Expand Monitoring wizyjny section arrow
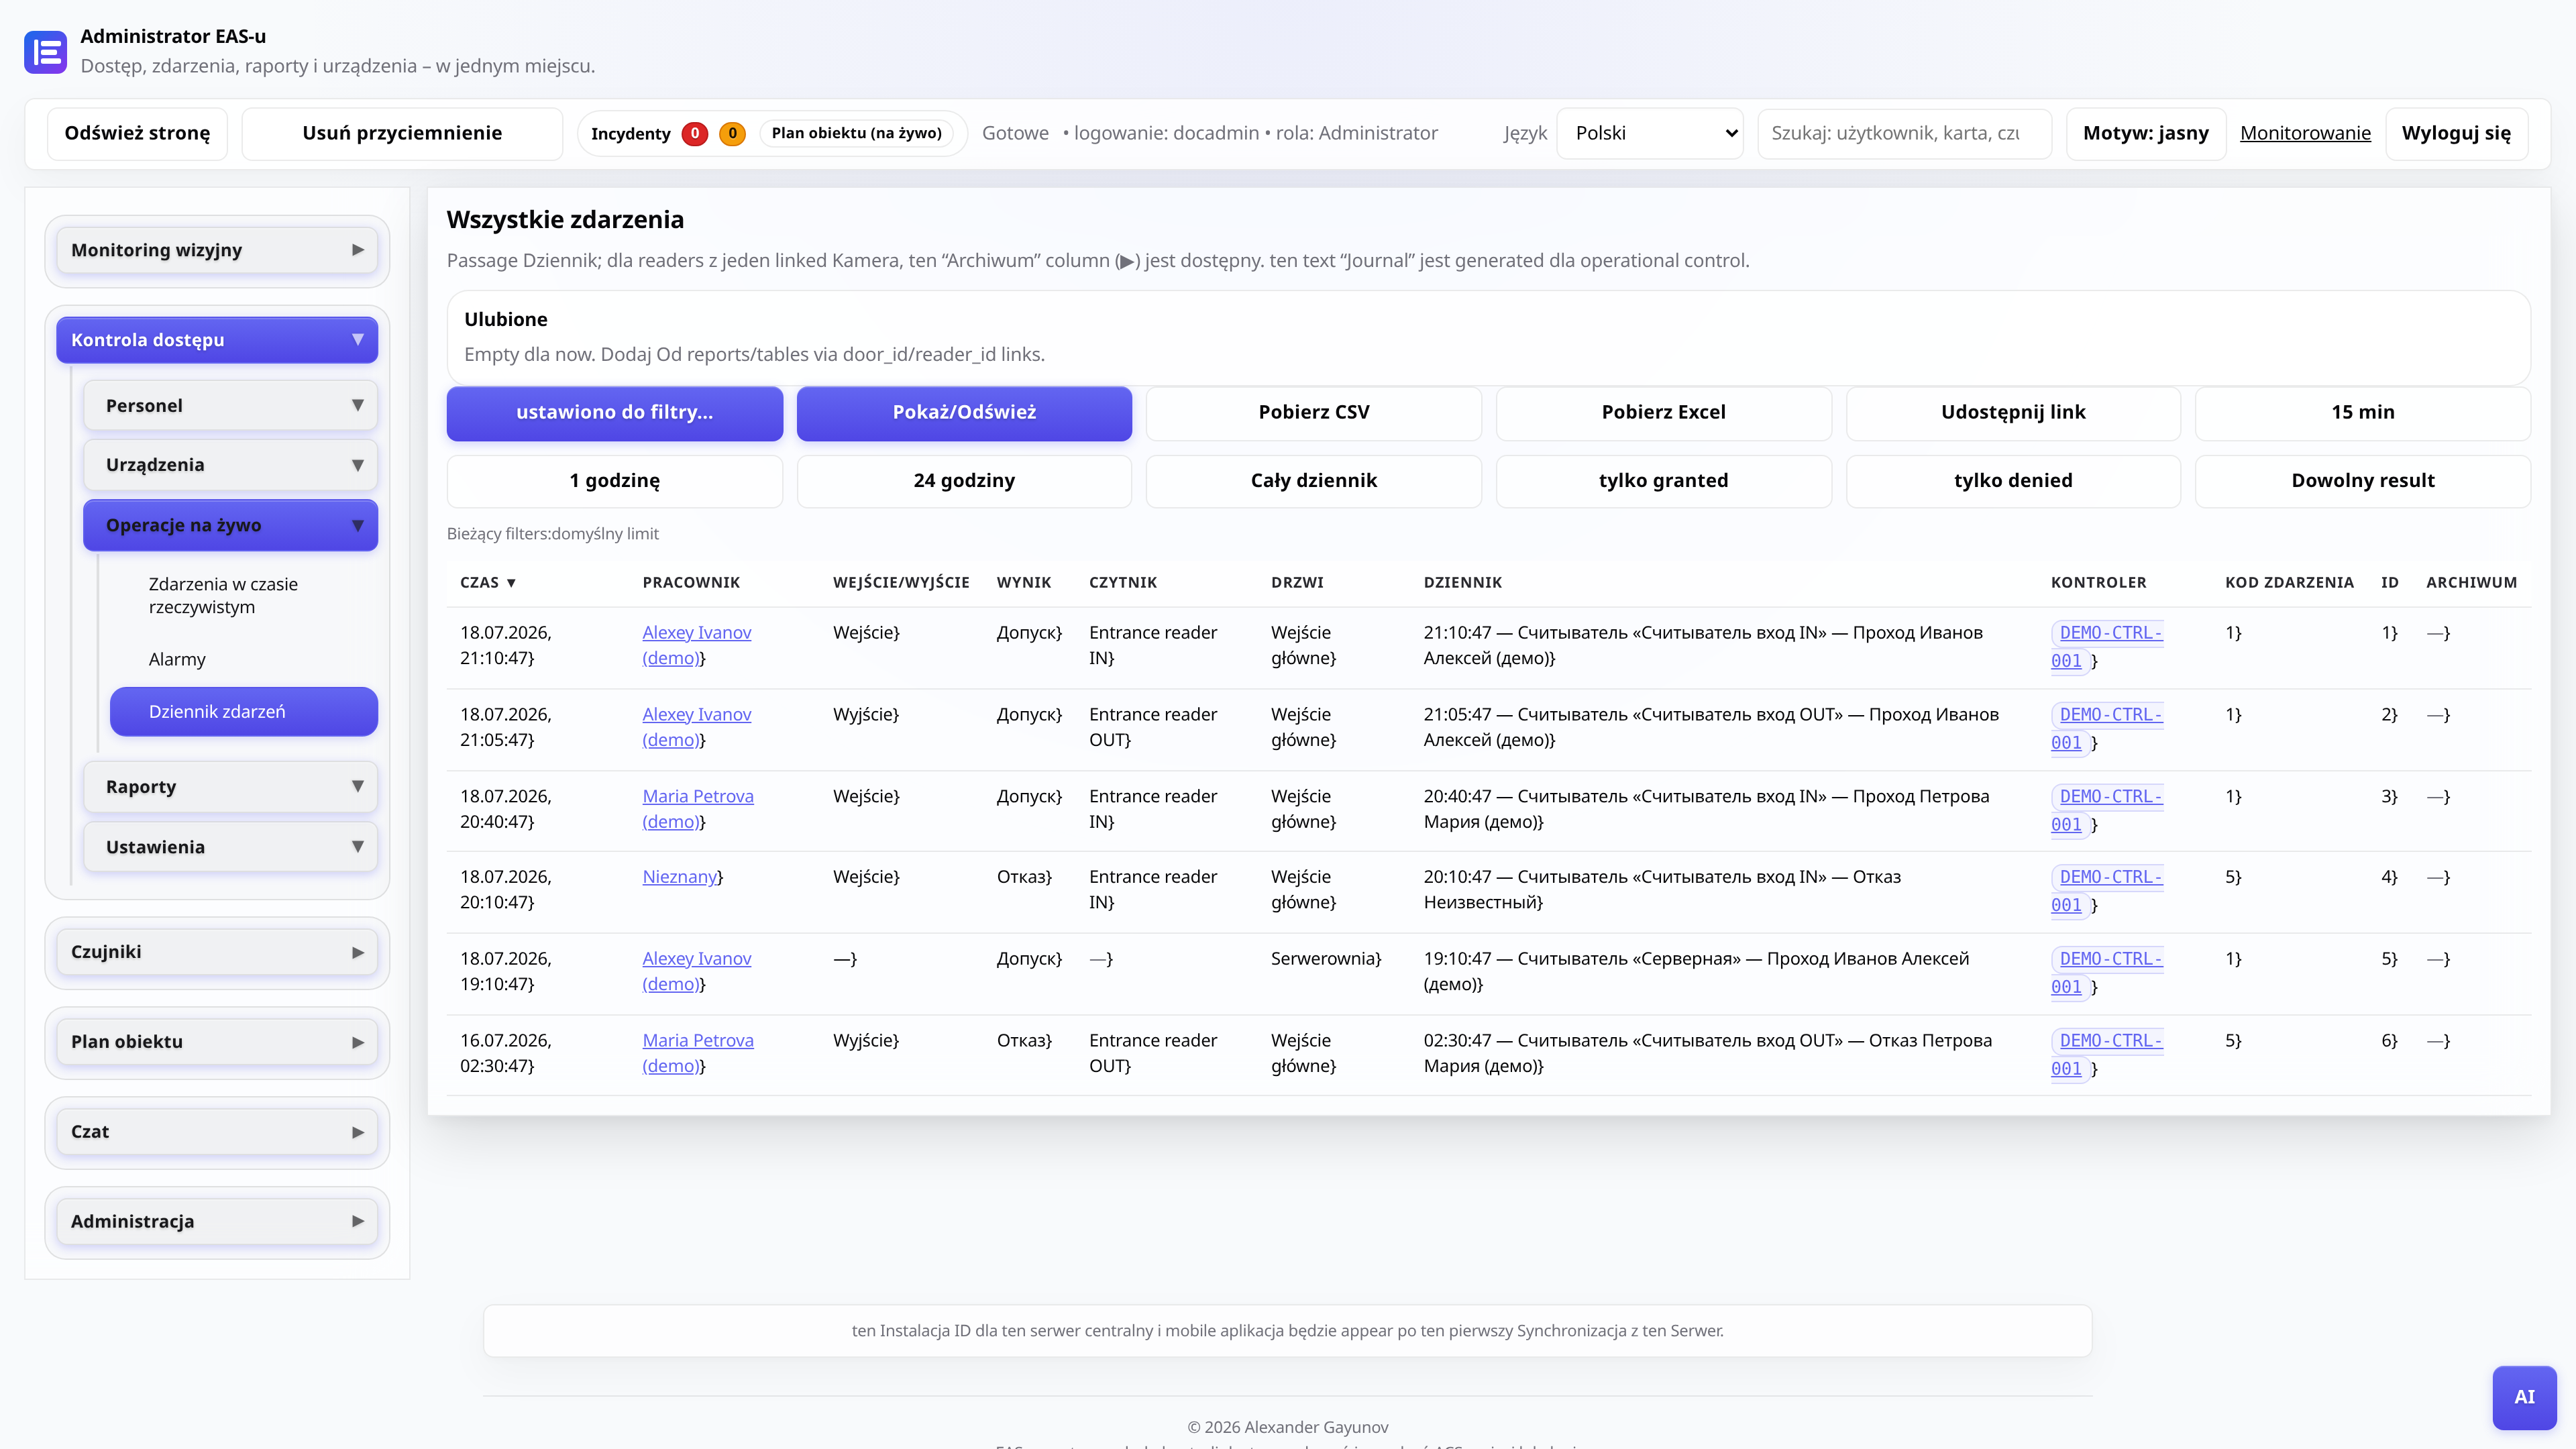The width and height of the screenshot is (2576, 1449). point(357,250)
